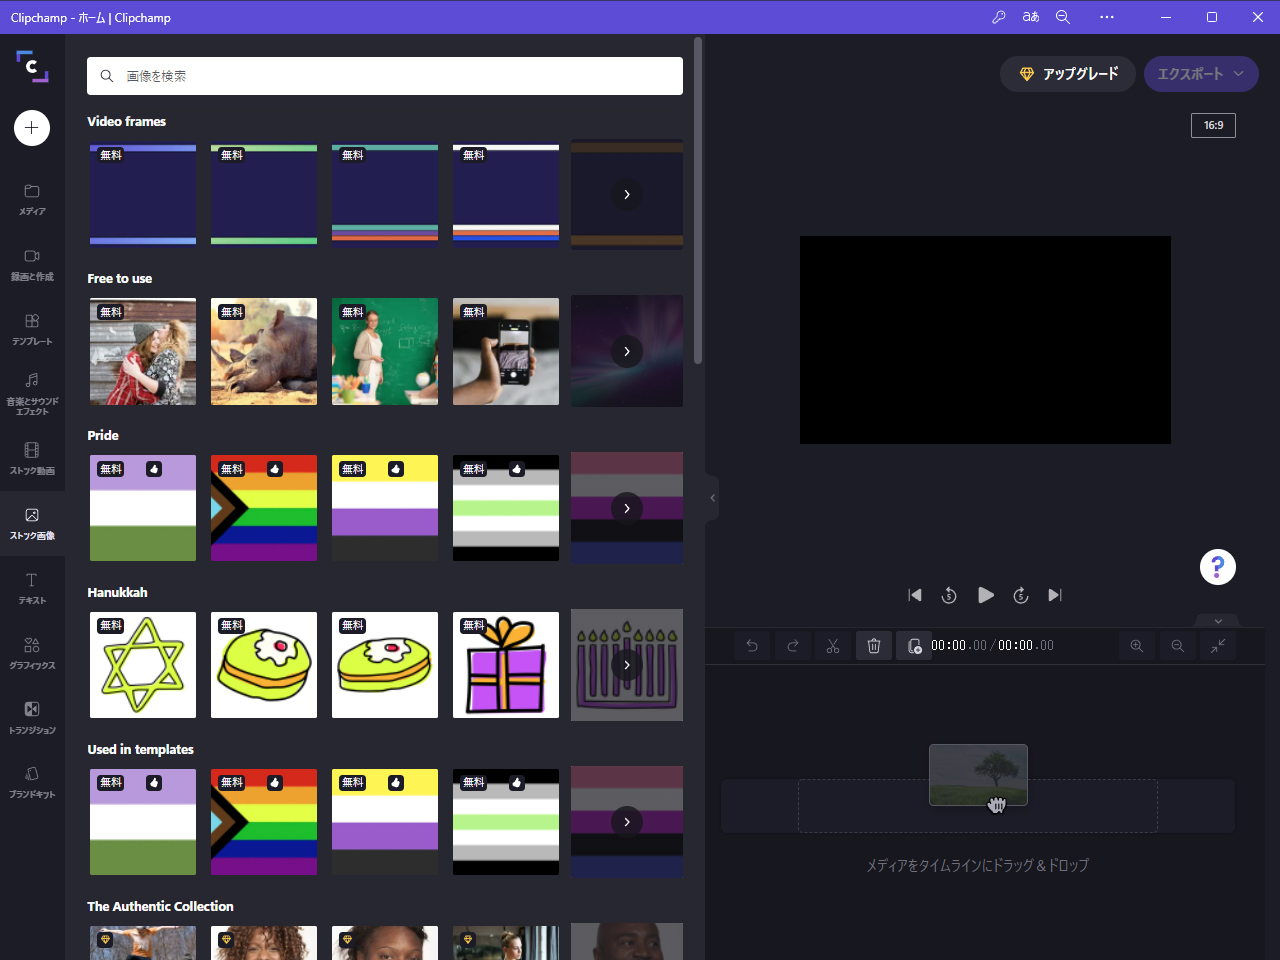Click the stock images panel scrollbar
This screenshot has width=1280, height=960.
698,200
